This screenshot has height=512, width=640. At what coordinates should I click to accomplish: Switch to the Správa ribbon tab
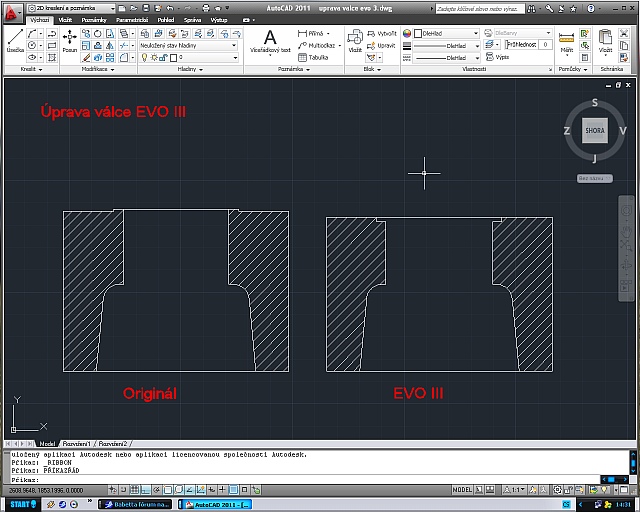[192, 20]
